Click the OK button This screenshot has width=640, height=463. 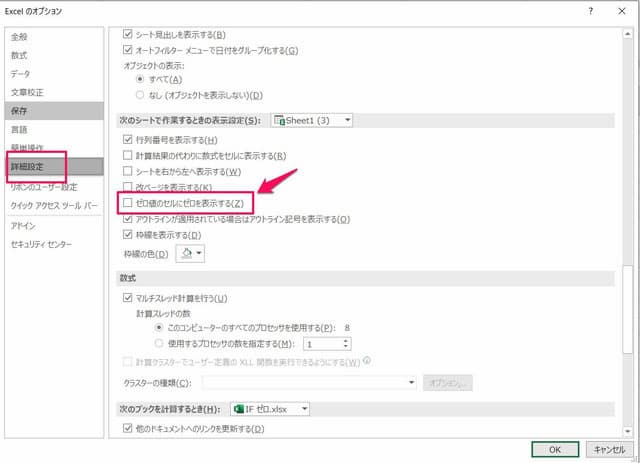click(555, 450)
